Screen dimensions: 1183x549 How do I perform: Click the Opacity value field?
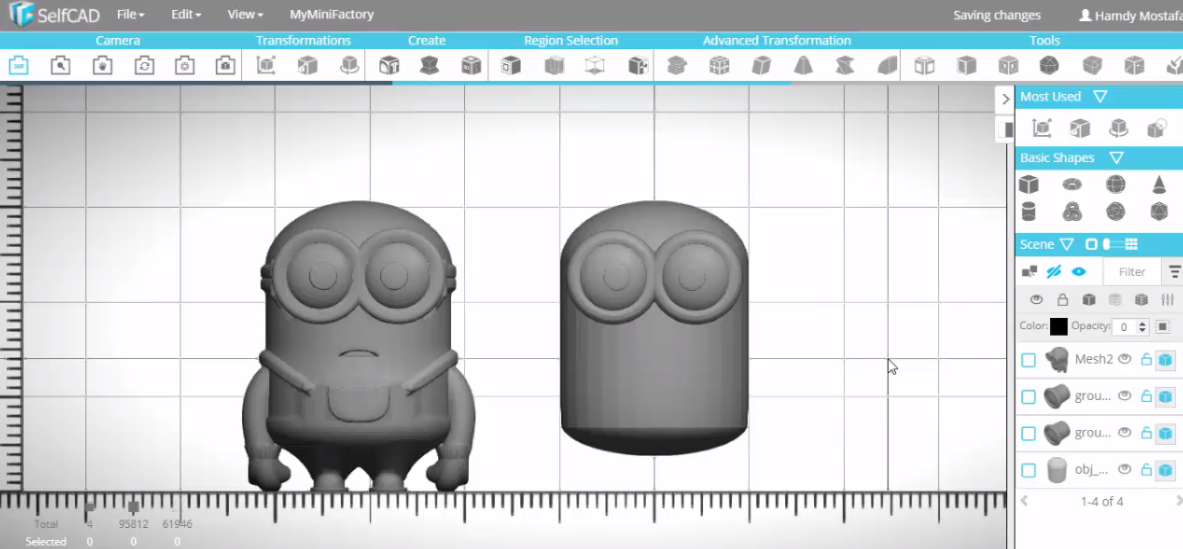[1125, 327]
